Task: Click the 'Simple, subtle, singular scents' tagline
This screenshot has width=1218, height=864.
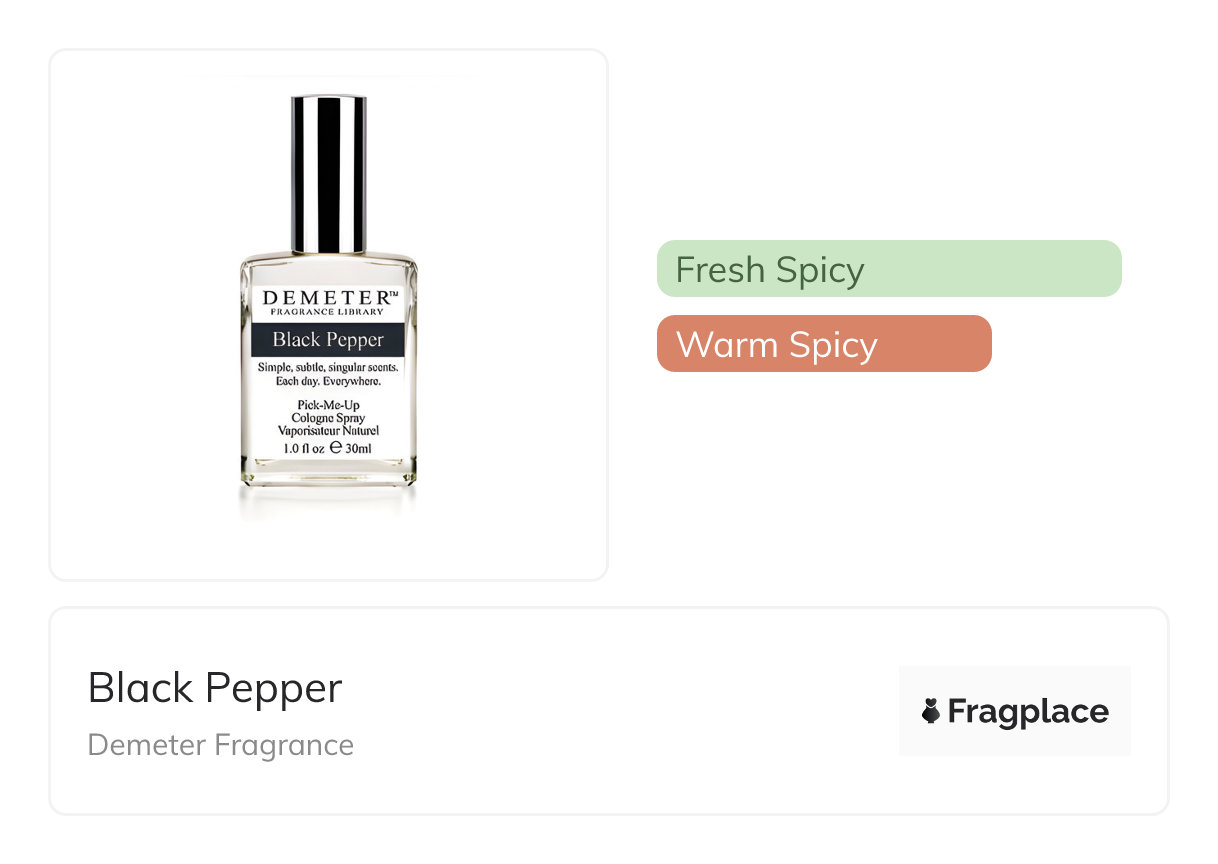Action: point(328,368)
